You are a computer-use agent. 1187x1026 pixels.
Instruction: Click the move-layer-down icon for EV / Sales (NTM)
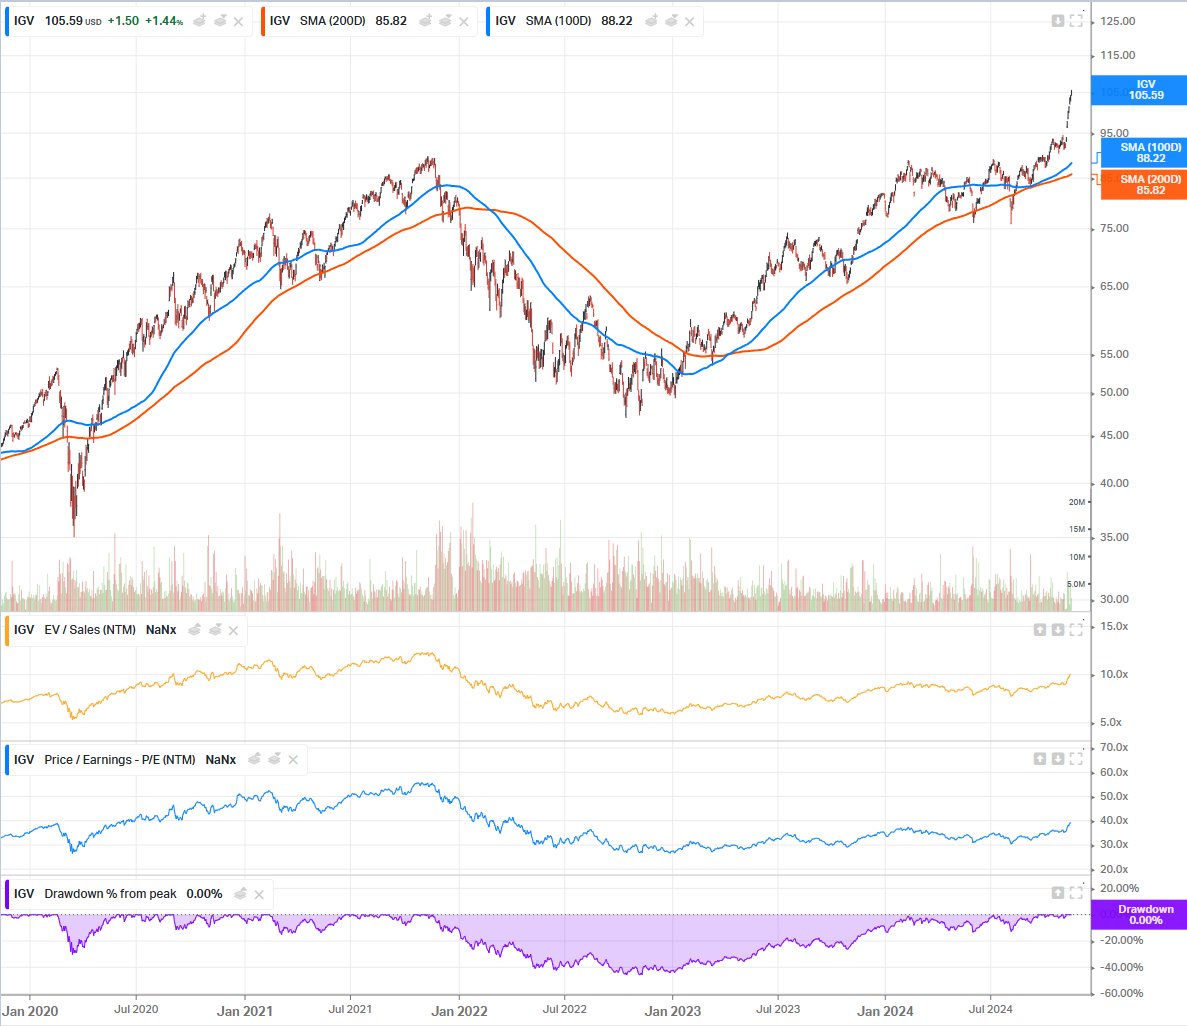click(215, 630)
